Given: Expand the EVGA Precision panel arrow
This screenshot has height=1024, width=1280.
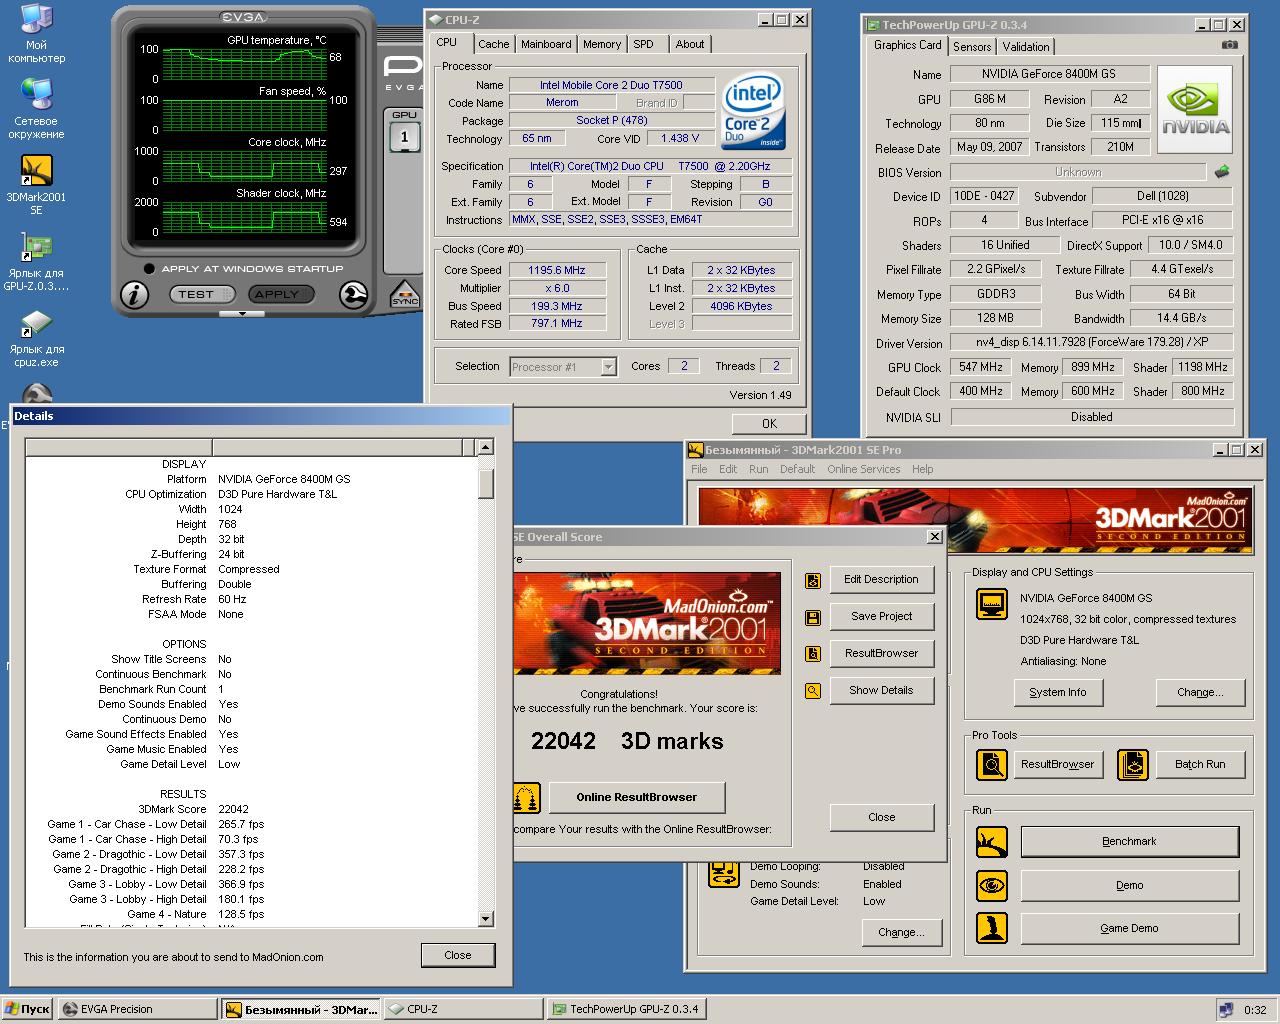Looking at the screenshot, I should click(x=241, y=314).
